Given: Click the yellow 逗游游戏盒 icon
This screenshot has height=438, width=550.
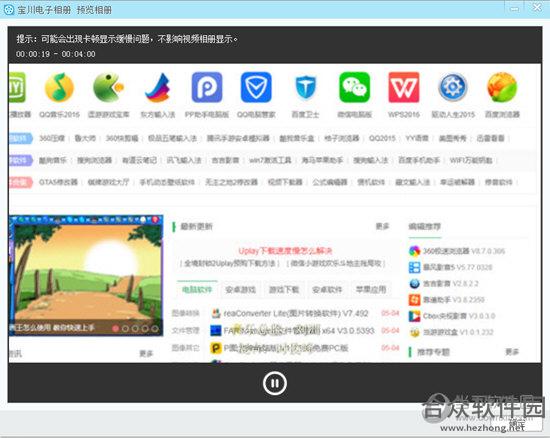Looking at the screenshot, I should tap(415, 332).
